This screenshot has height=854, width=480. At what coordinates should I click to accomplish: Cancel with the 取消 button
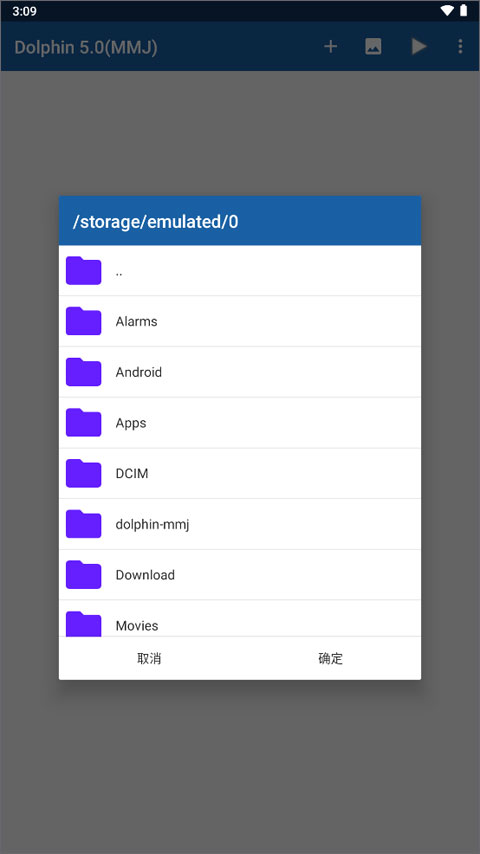click(x=149, y=658)
